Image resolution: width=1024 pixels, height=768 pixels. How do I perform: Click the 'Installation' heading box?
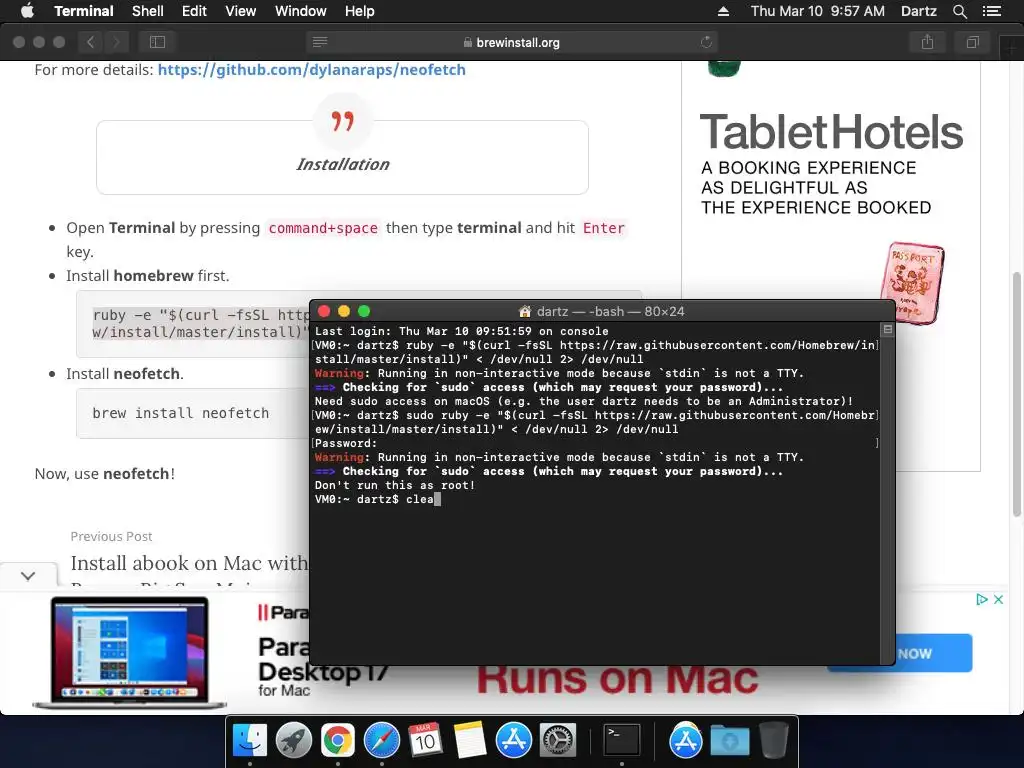pos(342,157)
